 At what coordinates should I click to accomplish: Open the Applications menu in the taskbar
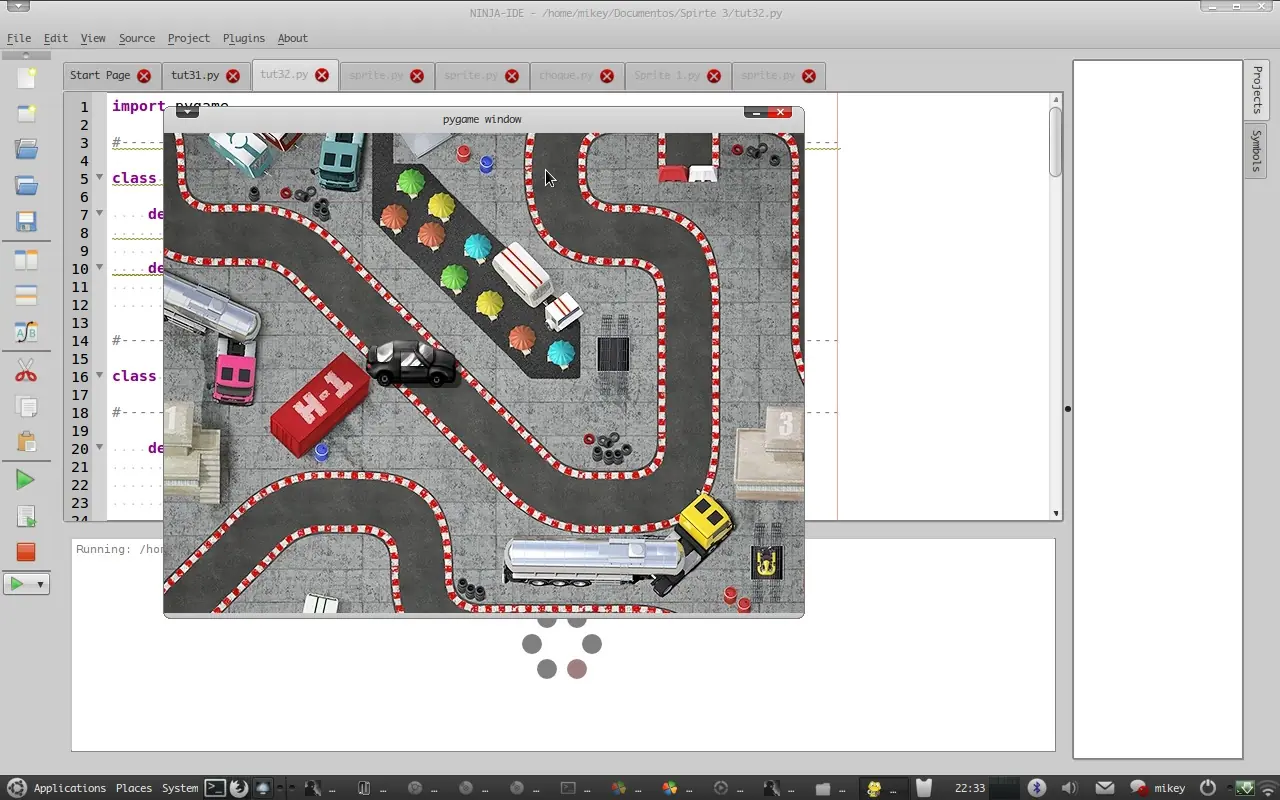(70, 788)
